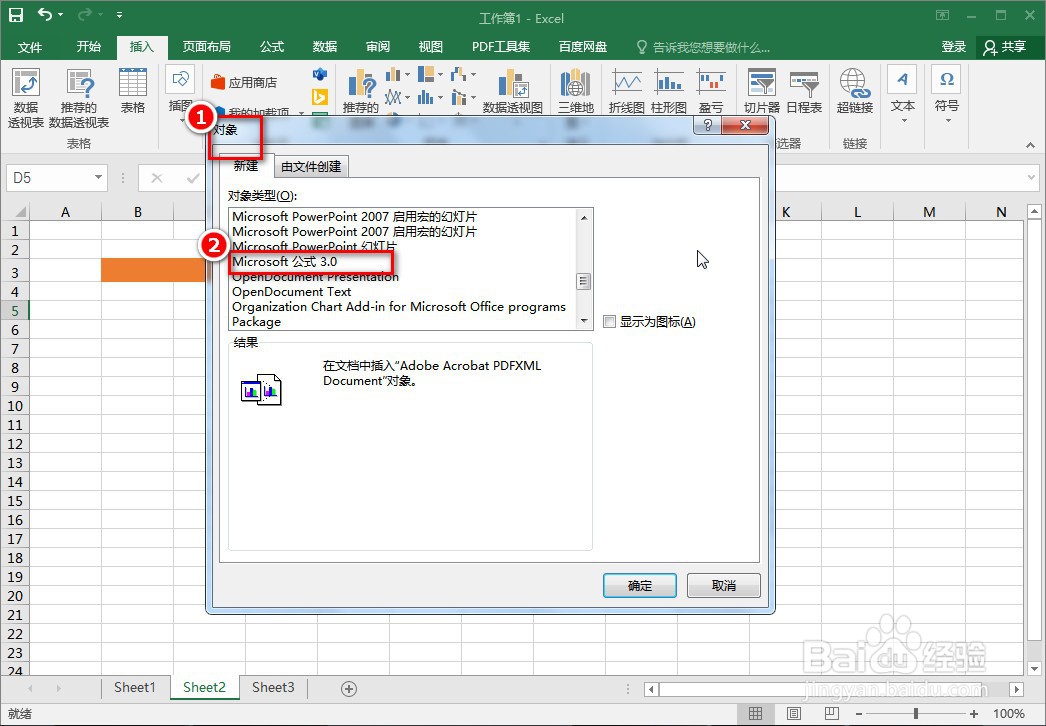Image resolution: width=1046 pixels, height=726 pixels.
Task: Switch to Sheet1 tab
Action: click(135, 687)
